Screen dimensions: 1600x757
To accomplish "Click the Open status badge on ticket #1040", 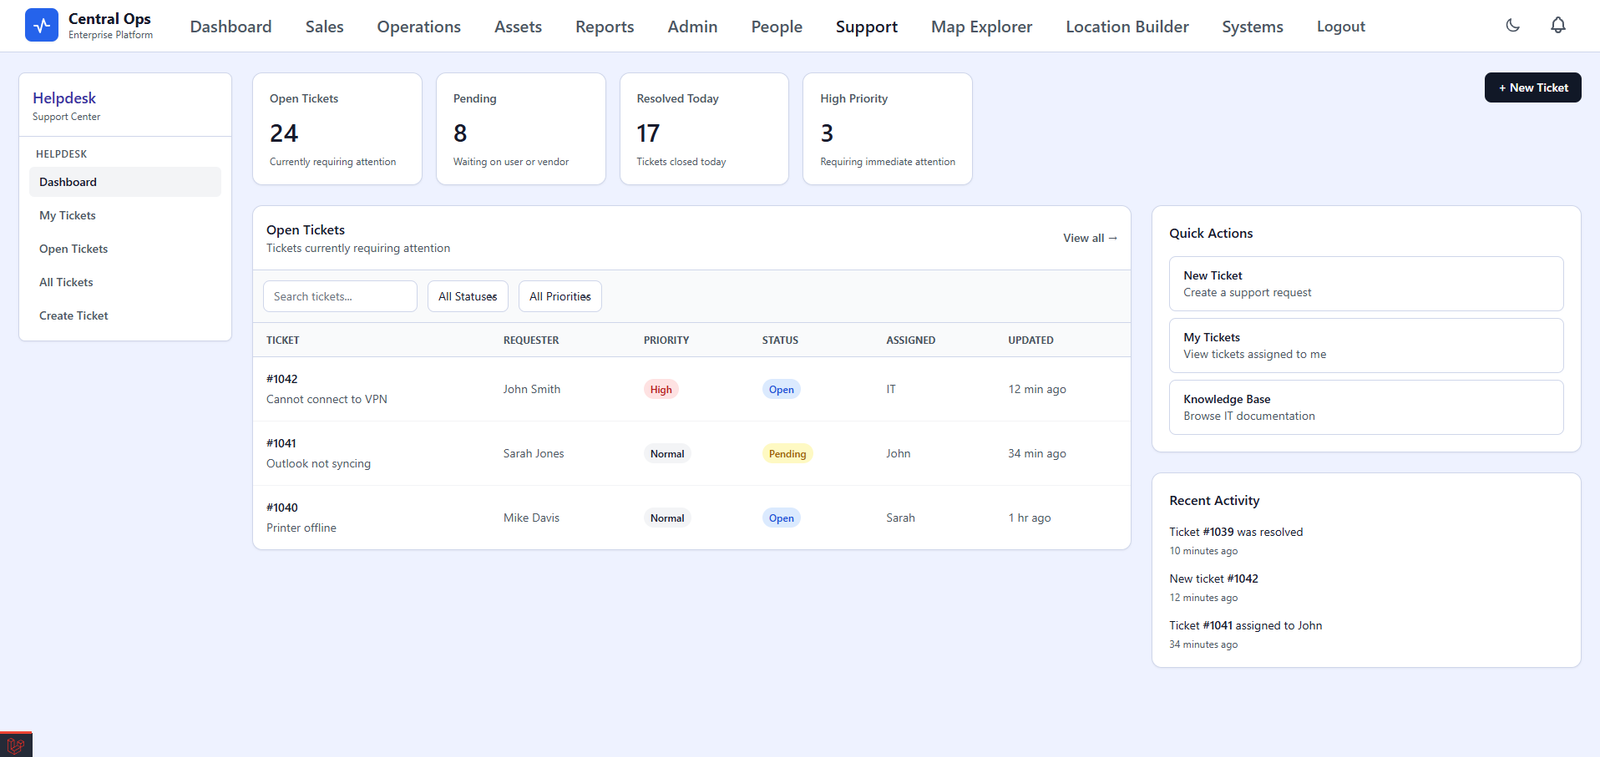I will (x=781, y=518).
